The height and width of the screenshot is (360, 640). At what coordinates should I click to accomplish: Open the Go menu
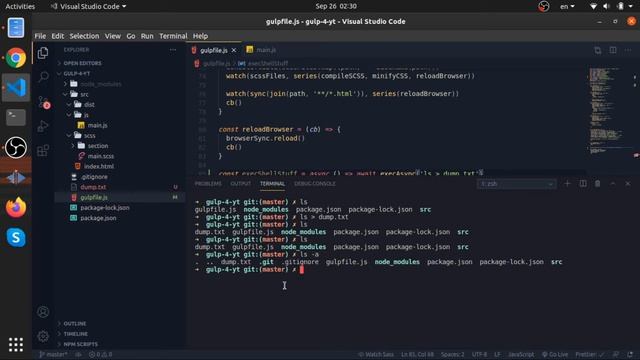coord(131,36)
